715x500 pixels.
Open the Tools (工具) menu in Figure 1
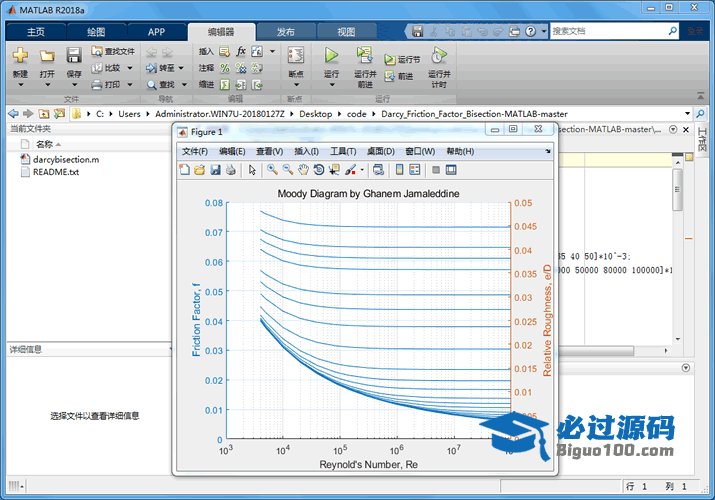343,151
